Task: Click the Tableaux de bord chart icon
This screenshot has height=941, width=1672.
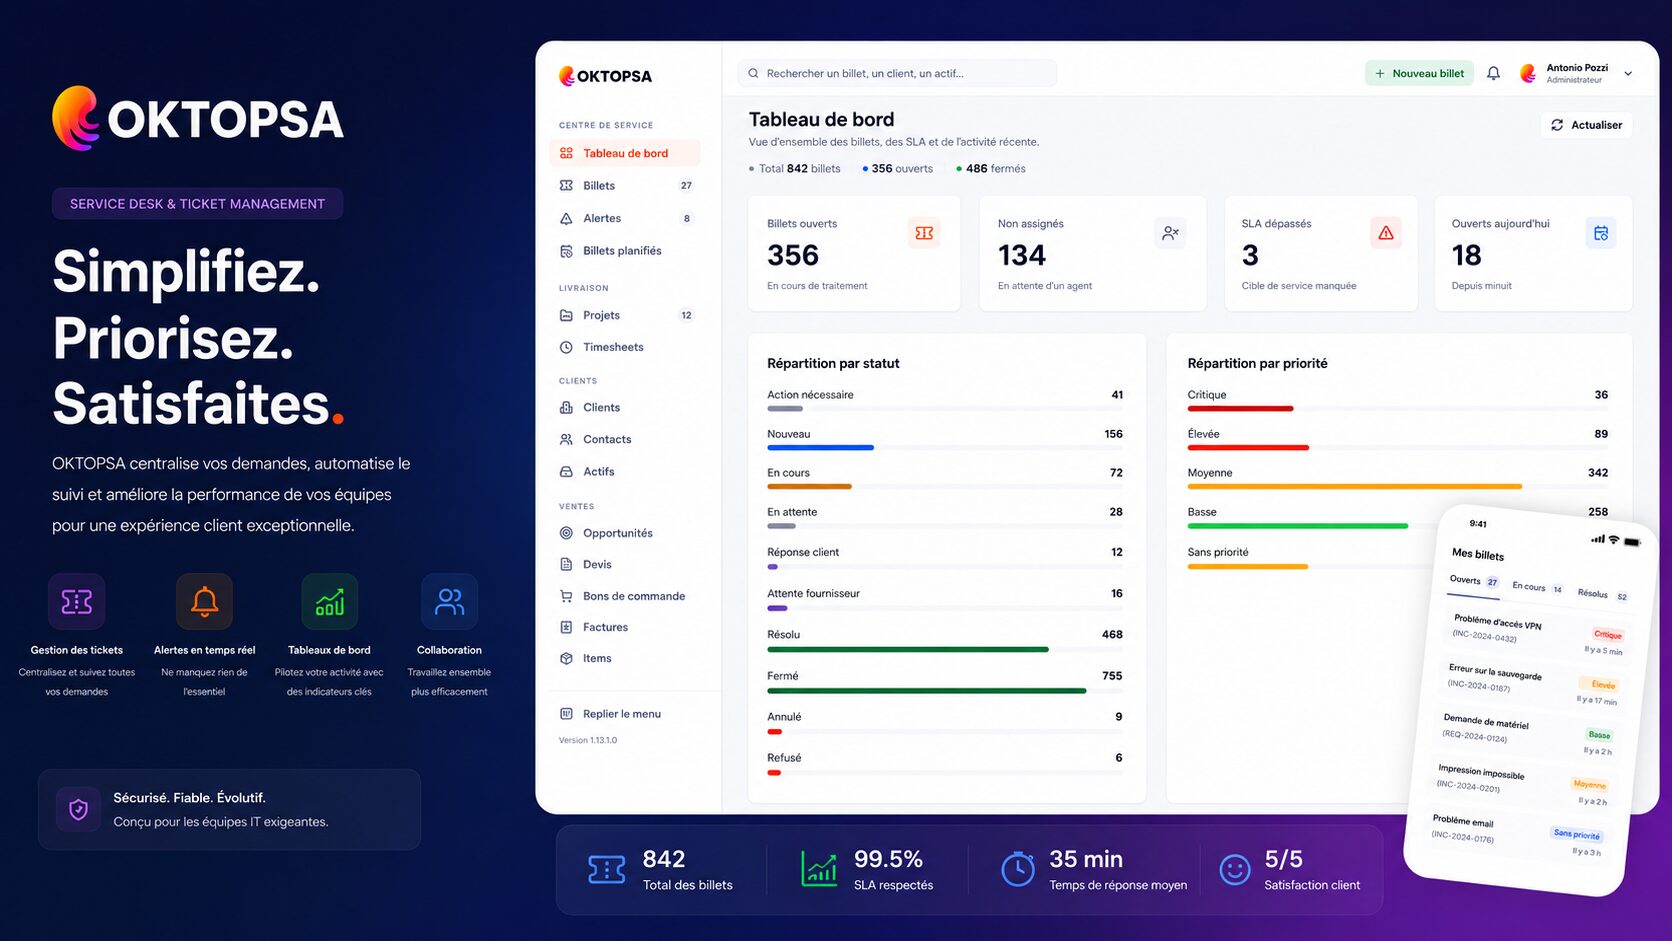Action: [329, 602]
